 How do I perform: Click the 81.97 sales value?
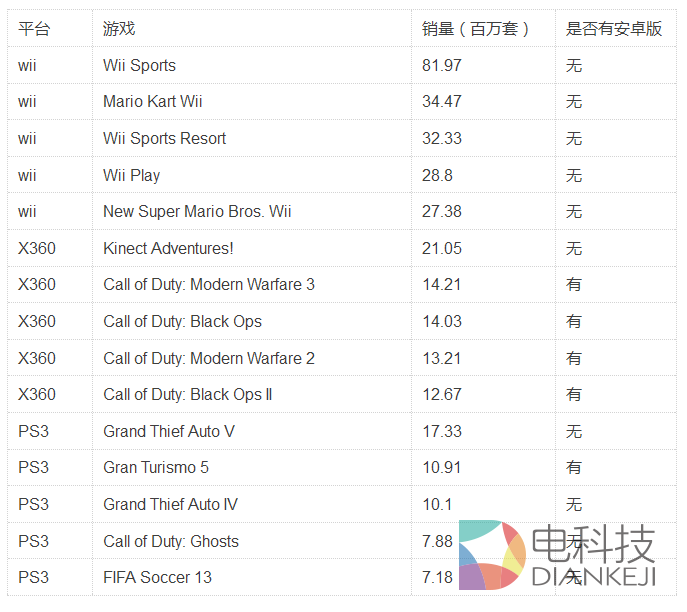[442, 65]
